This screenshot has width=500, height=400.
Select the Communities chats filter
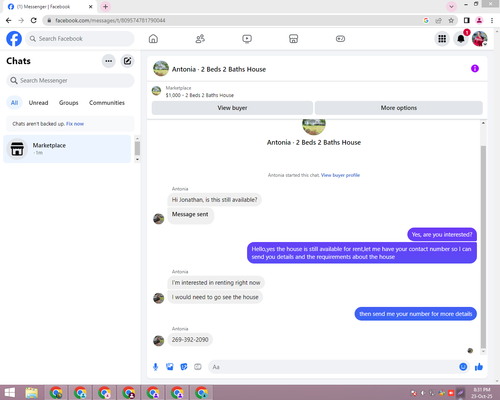[107, 103]
